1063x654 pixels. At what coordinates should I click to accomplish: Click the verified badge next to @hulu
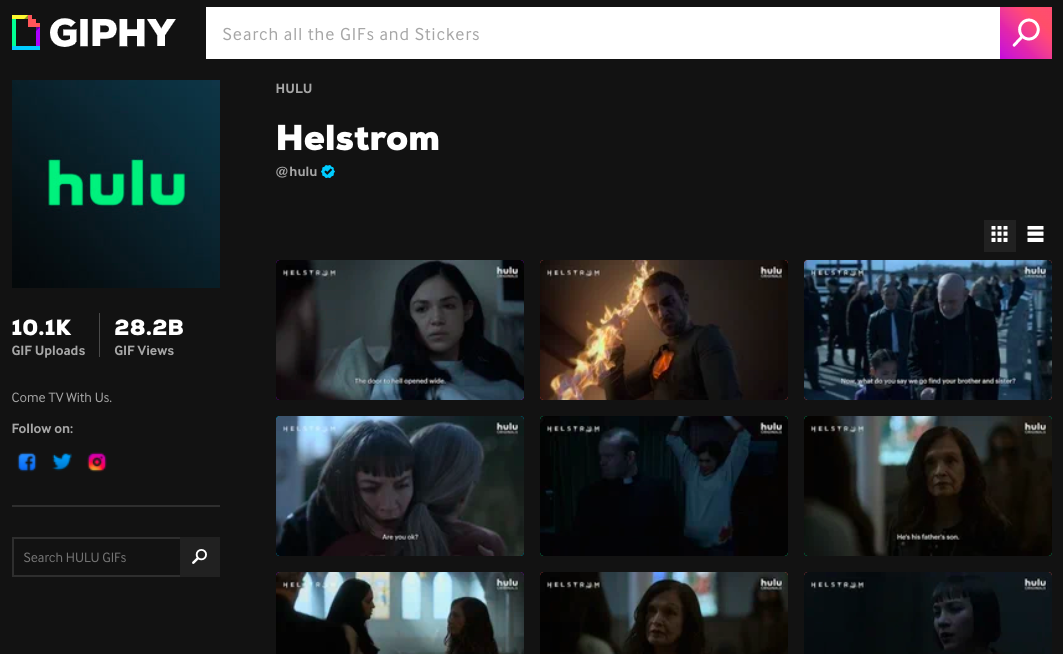[328, 171]
